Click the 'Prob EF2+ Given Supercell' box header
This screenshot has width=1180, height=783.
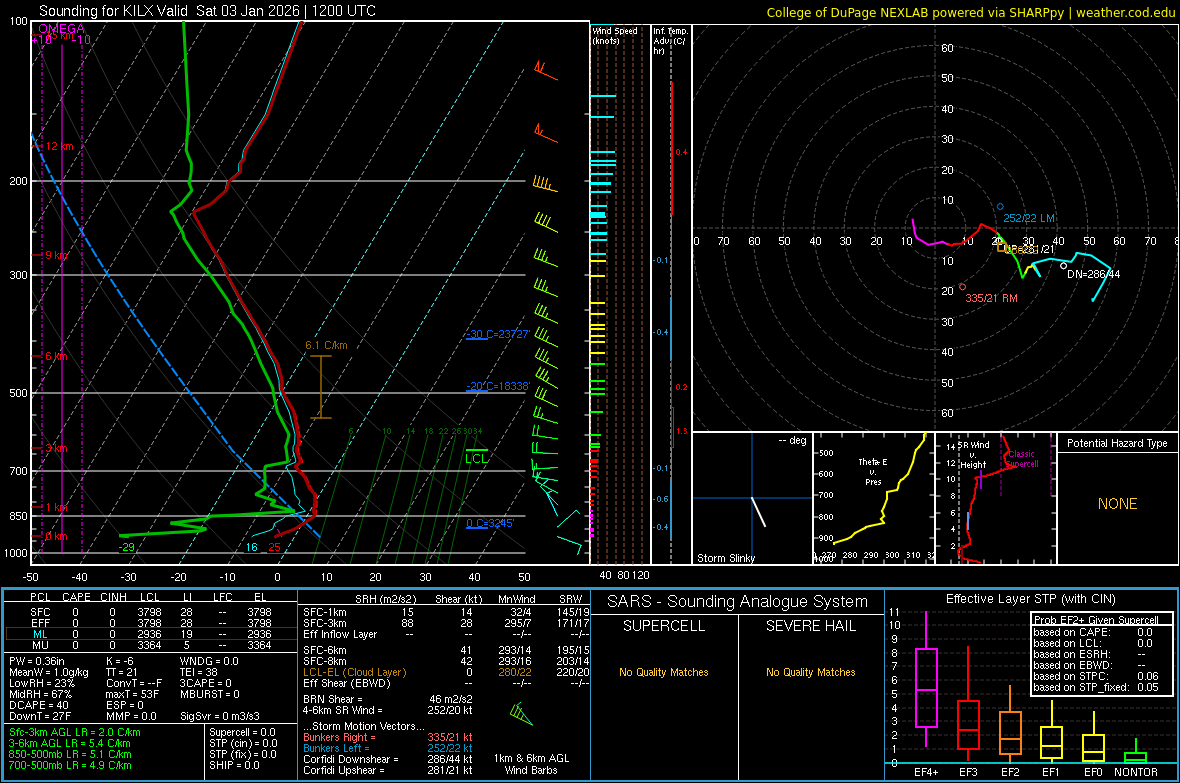pos(1096,620)
